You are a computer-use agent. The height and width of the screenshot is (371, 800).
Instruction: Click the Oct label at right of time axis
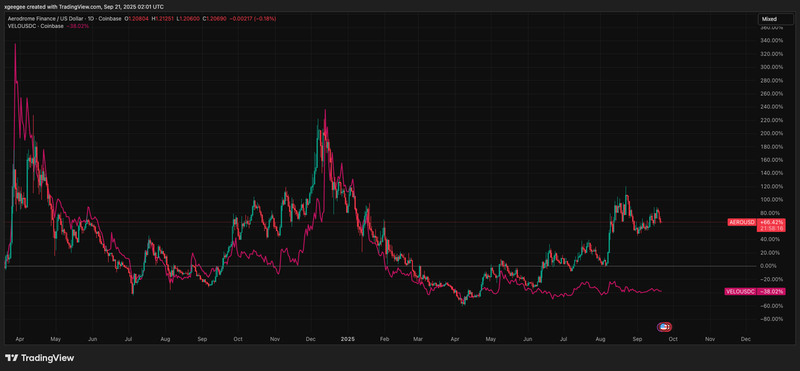673,338
